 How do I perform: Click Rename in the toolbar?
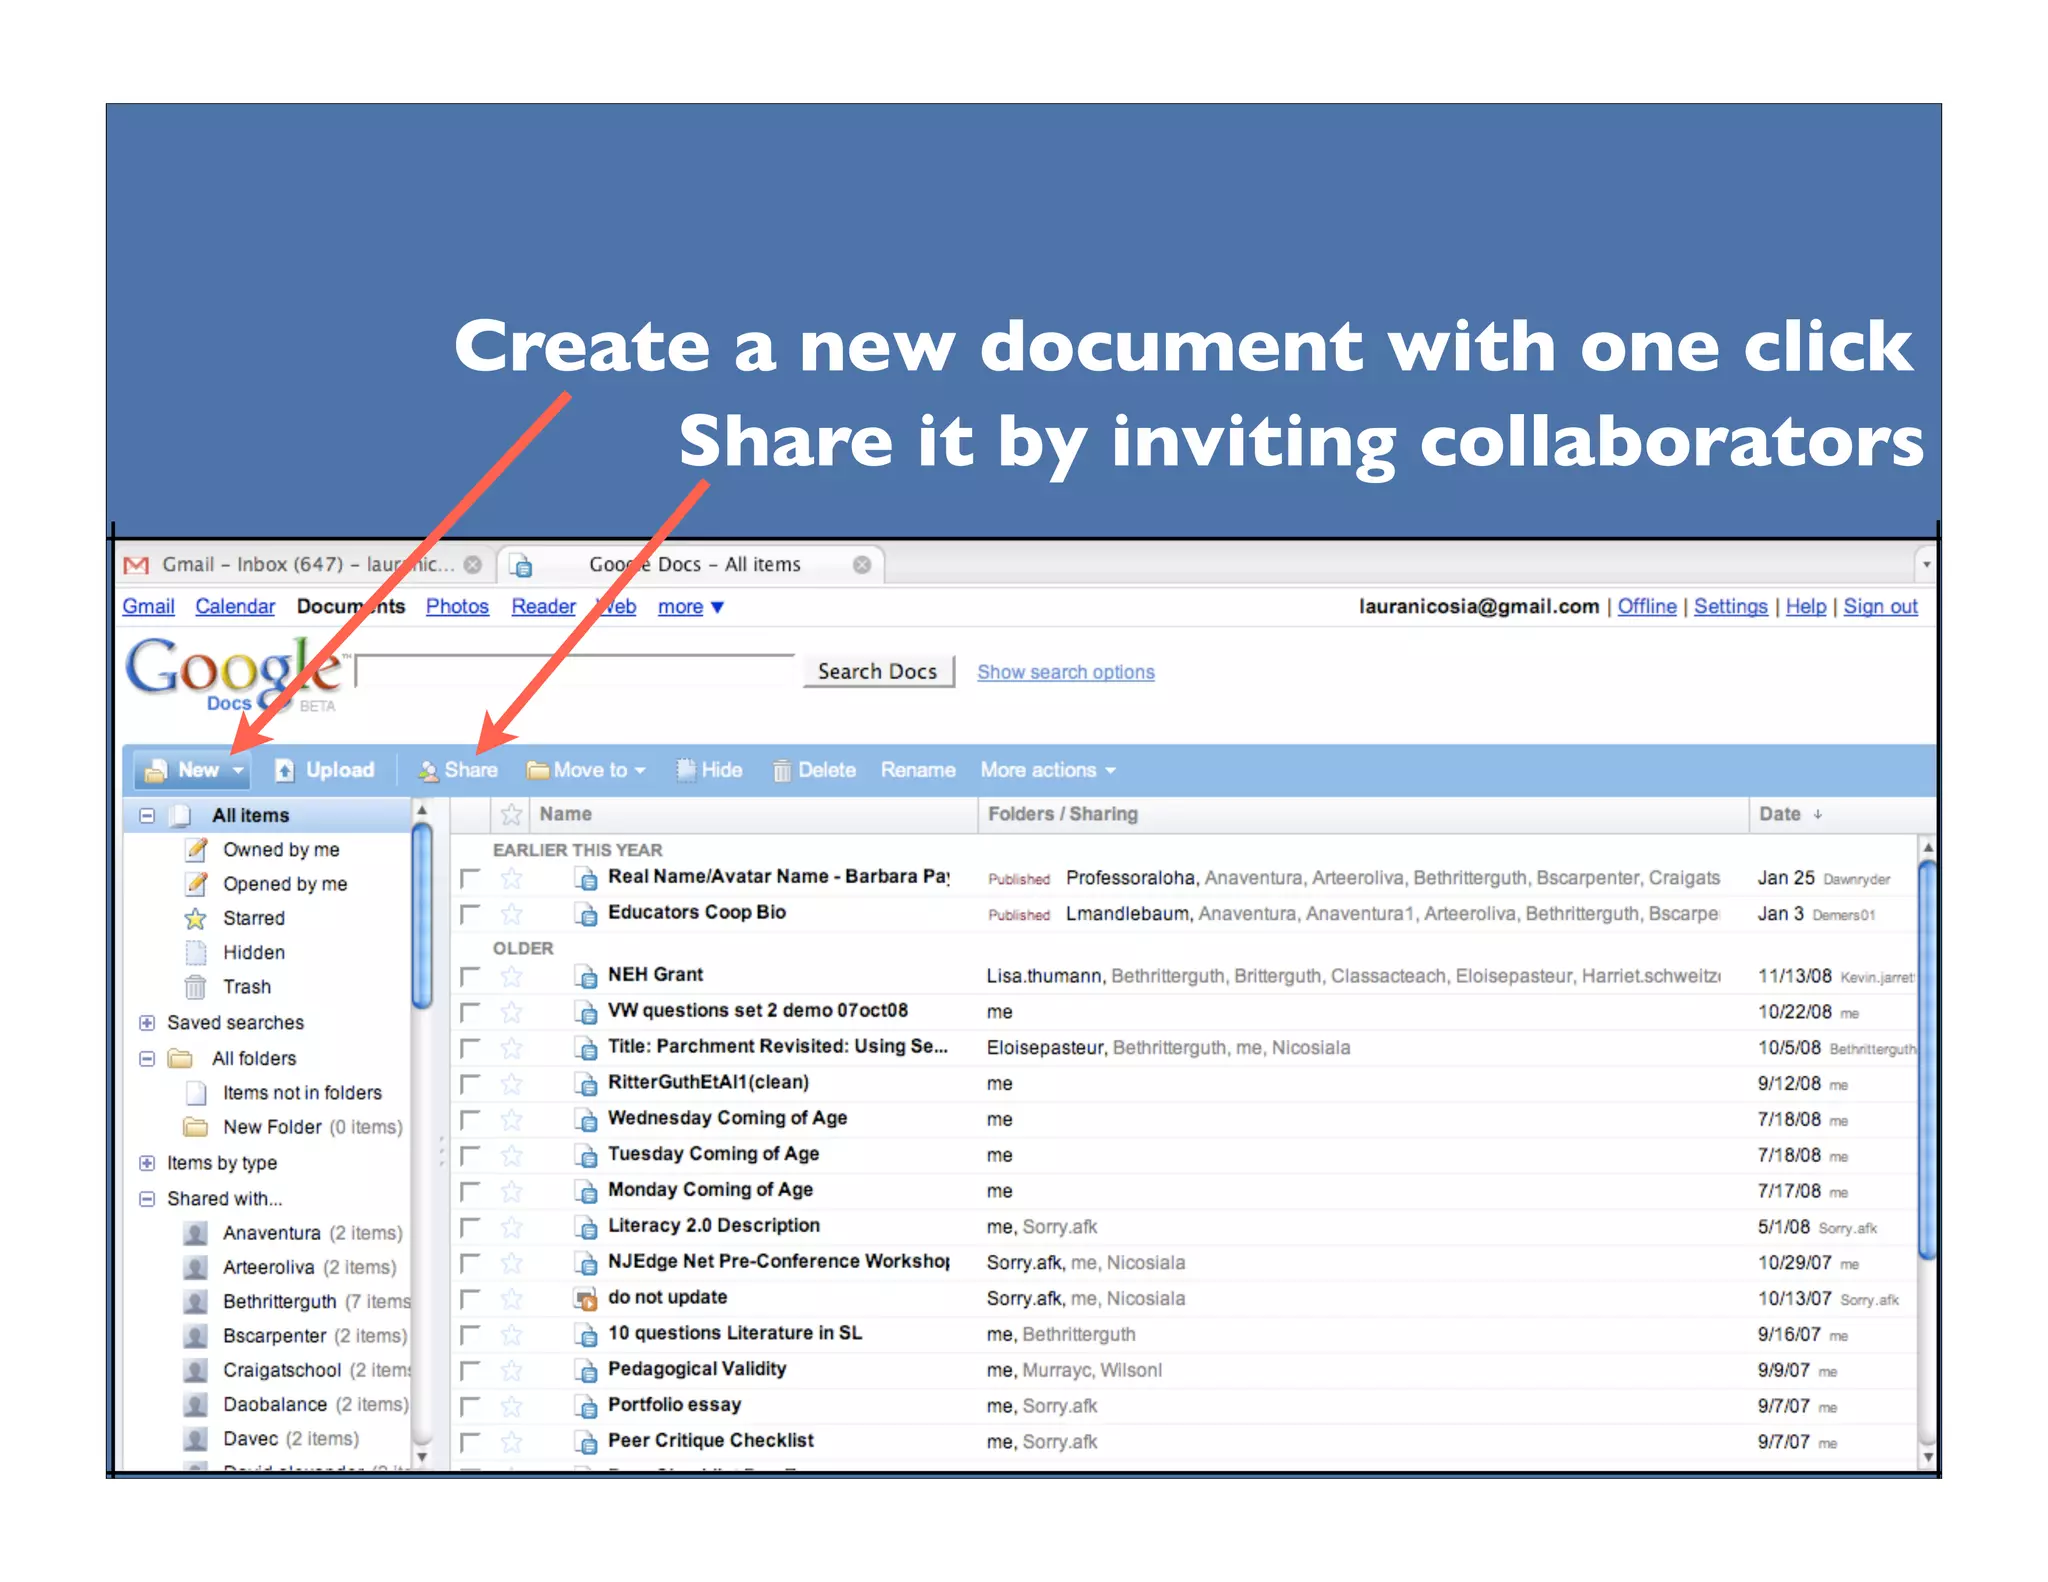click(918, 770)
